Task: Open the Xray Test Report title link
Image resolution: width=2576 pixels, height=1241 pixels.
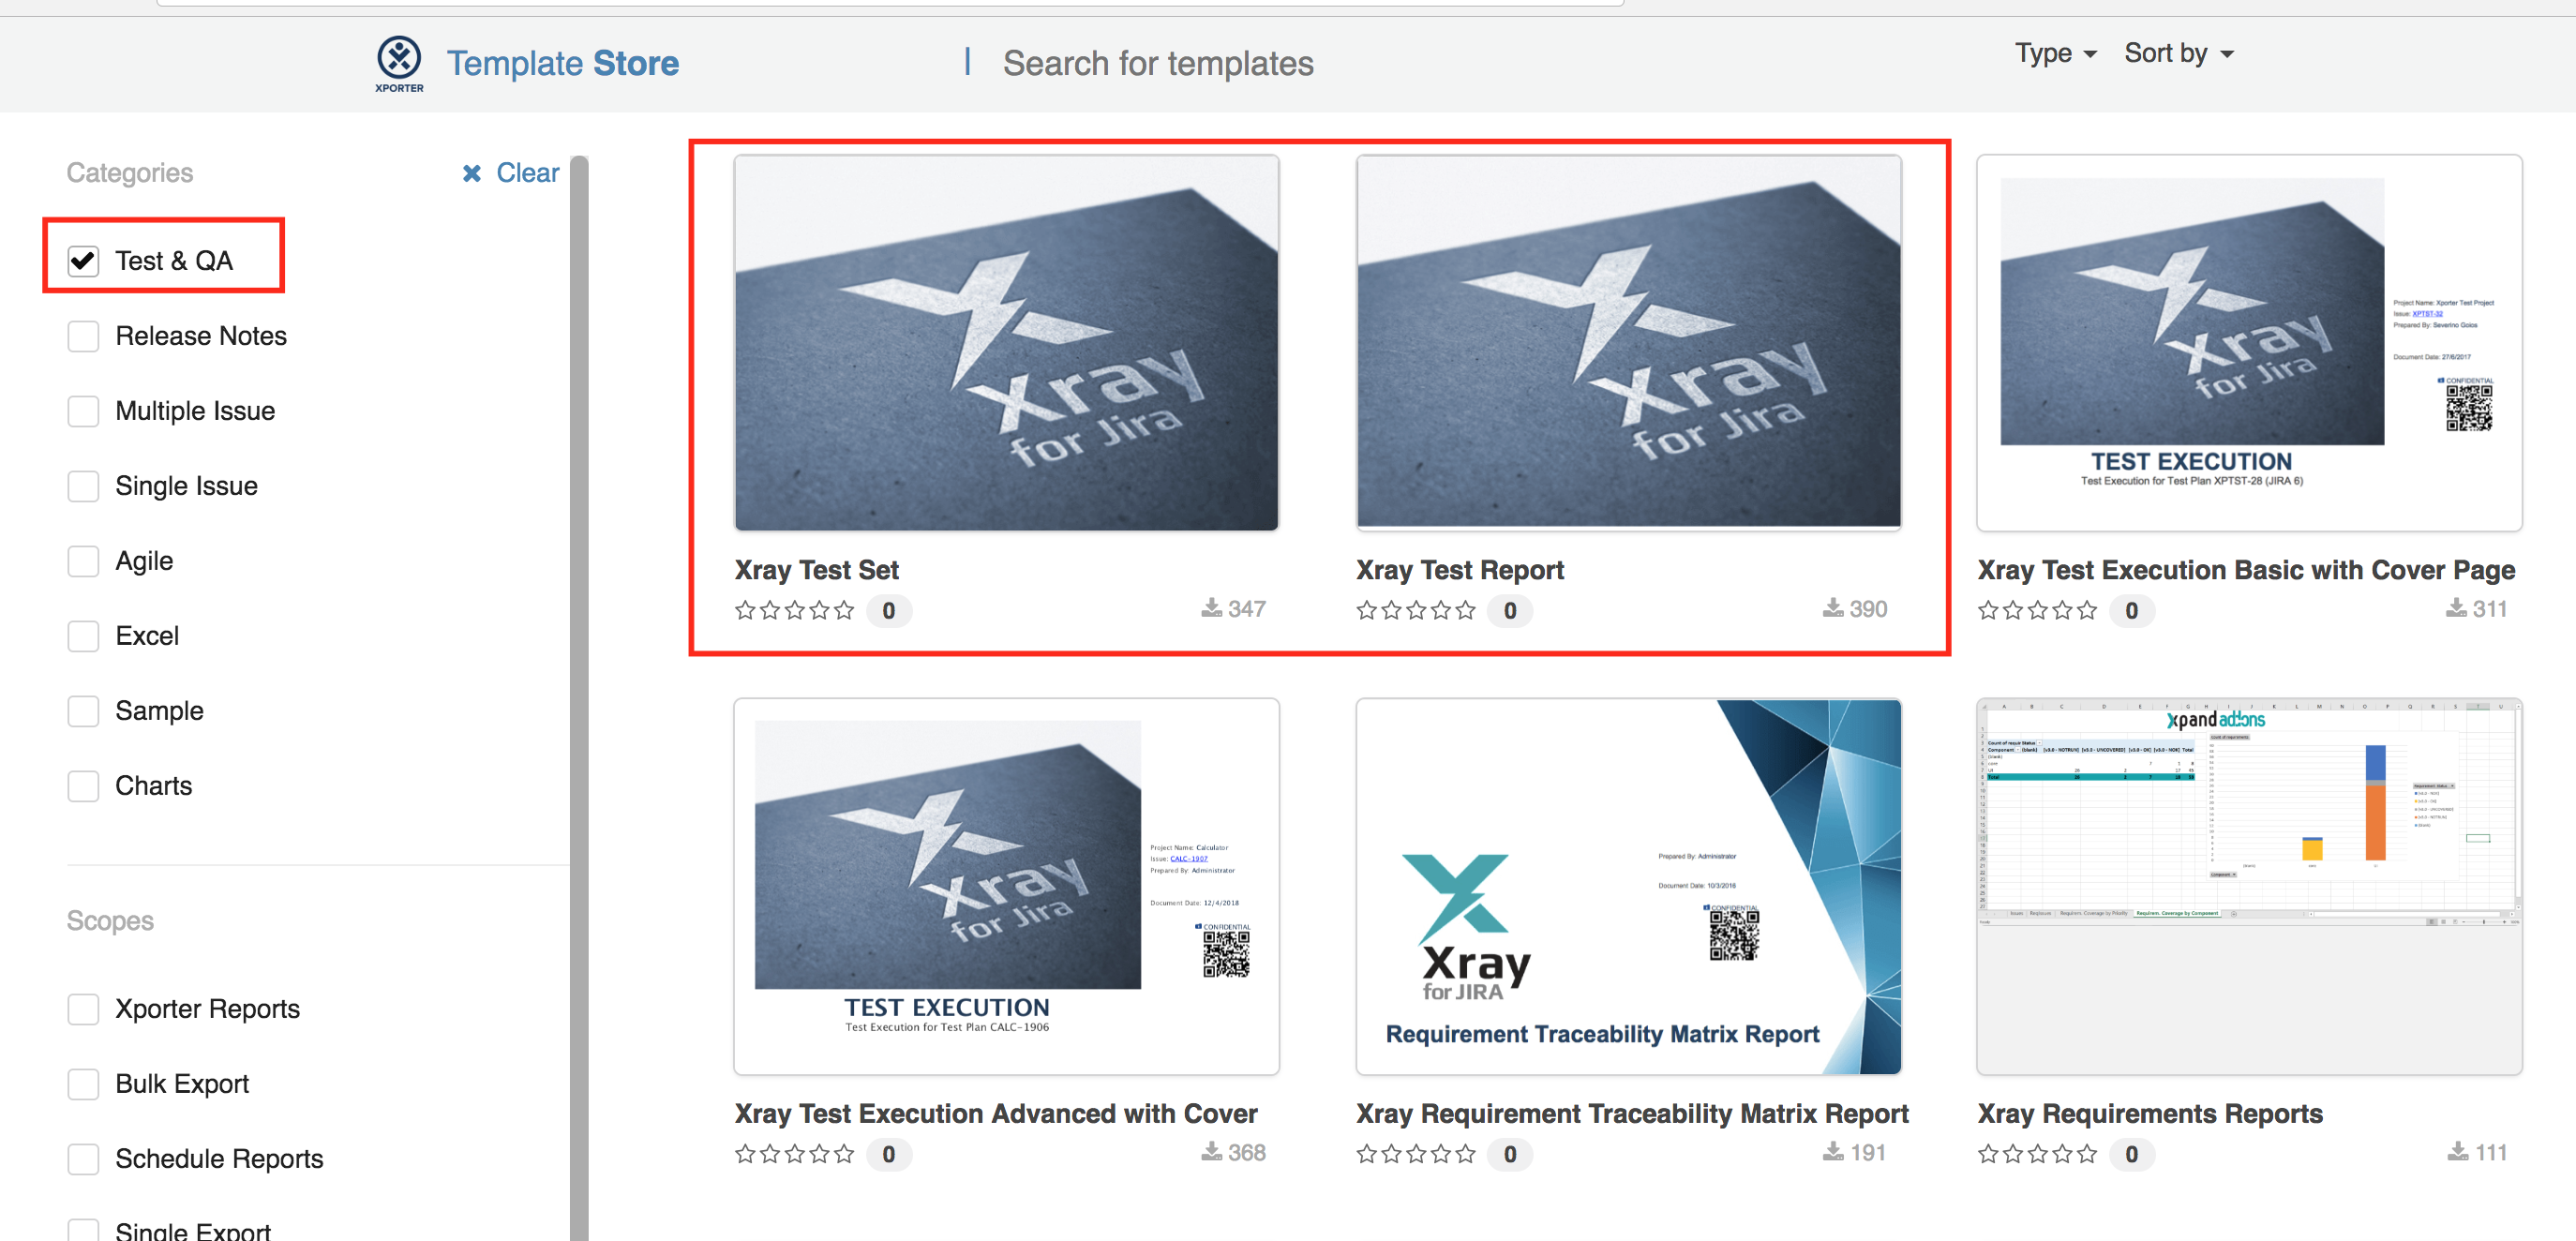Action: click(1459, 570)
